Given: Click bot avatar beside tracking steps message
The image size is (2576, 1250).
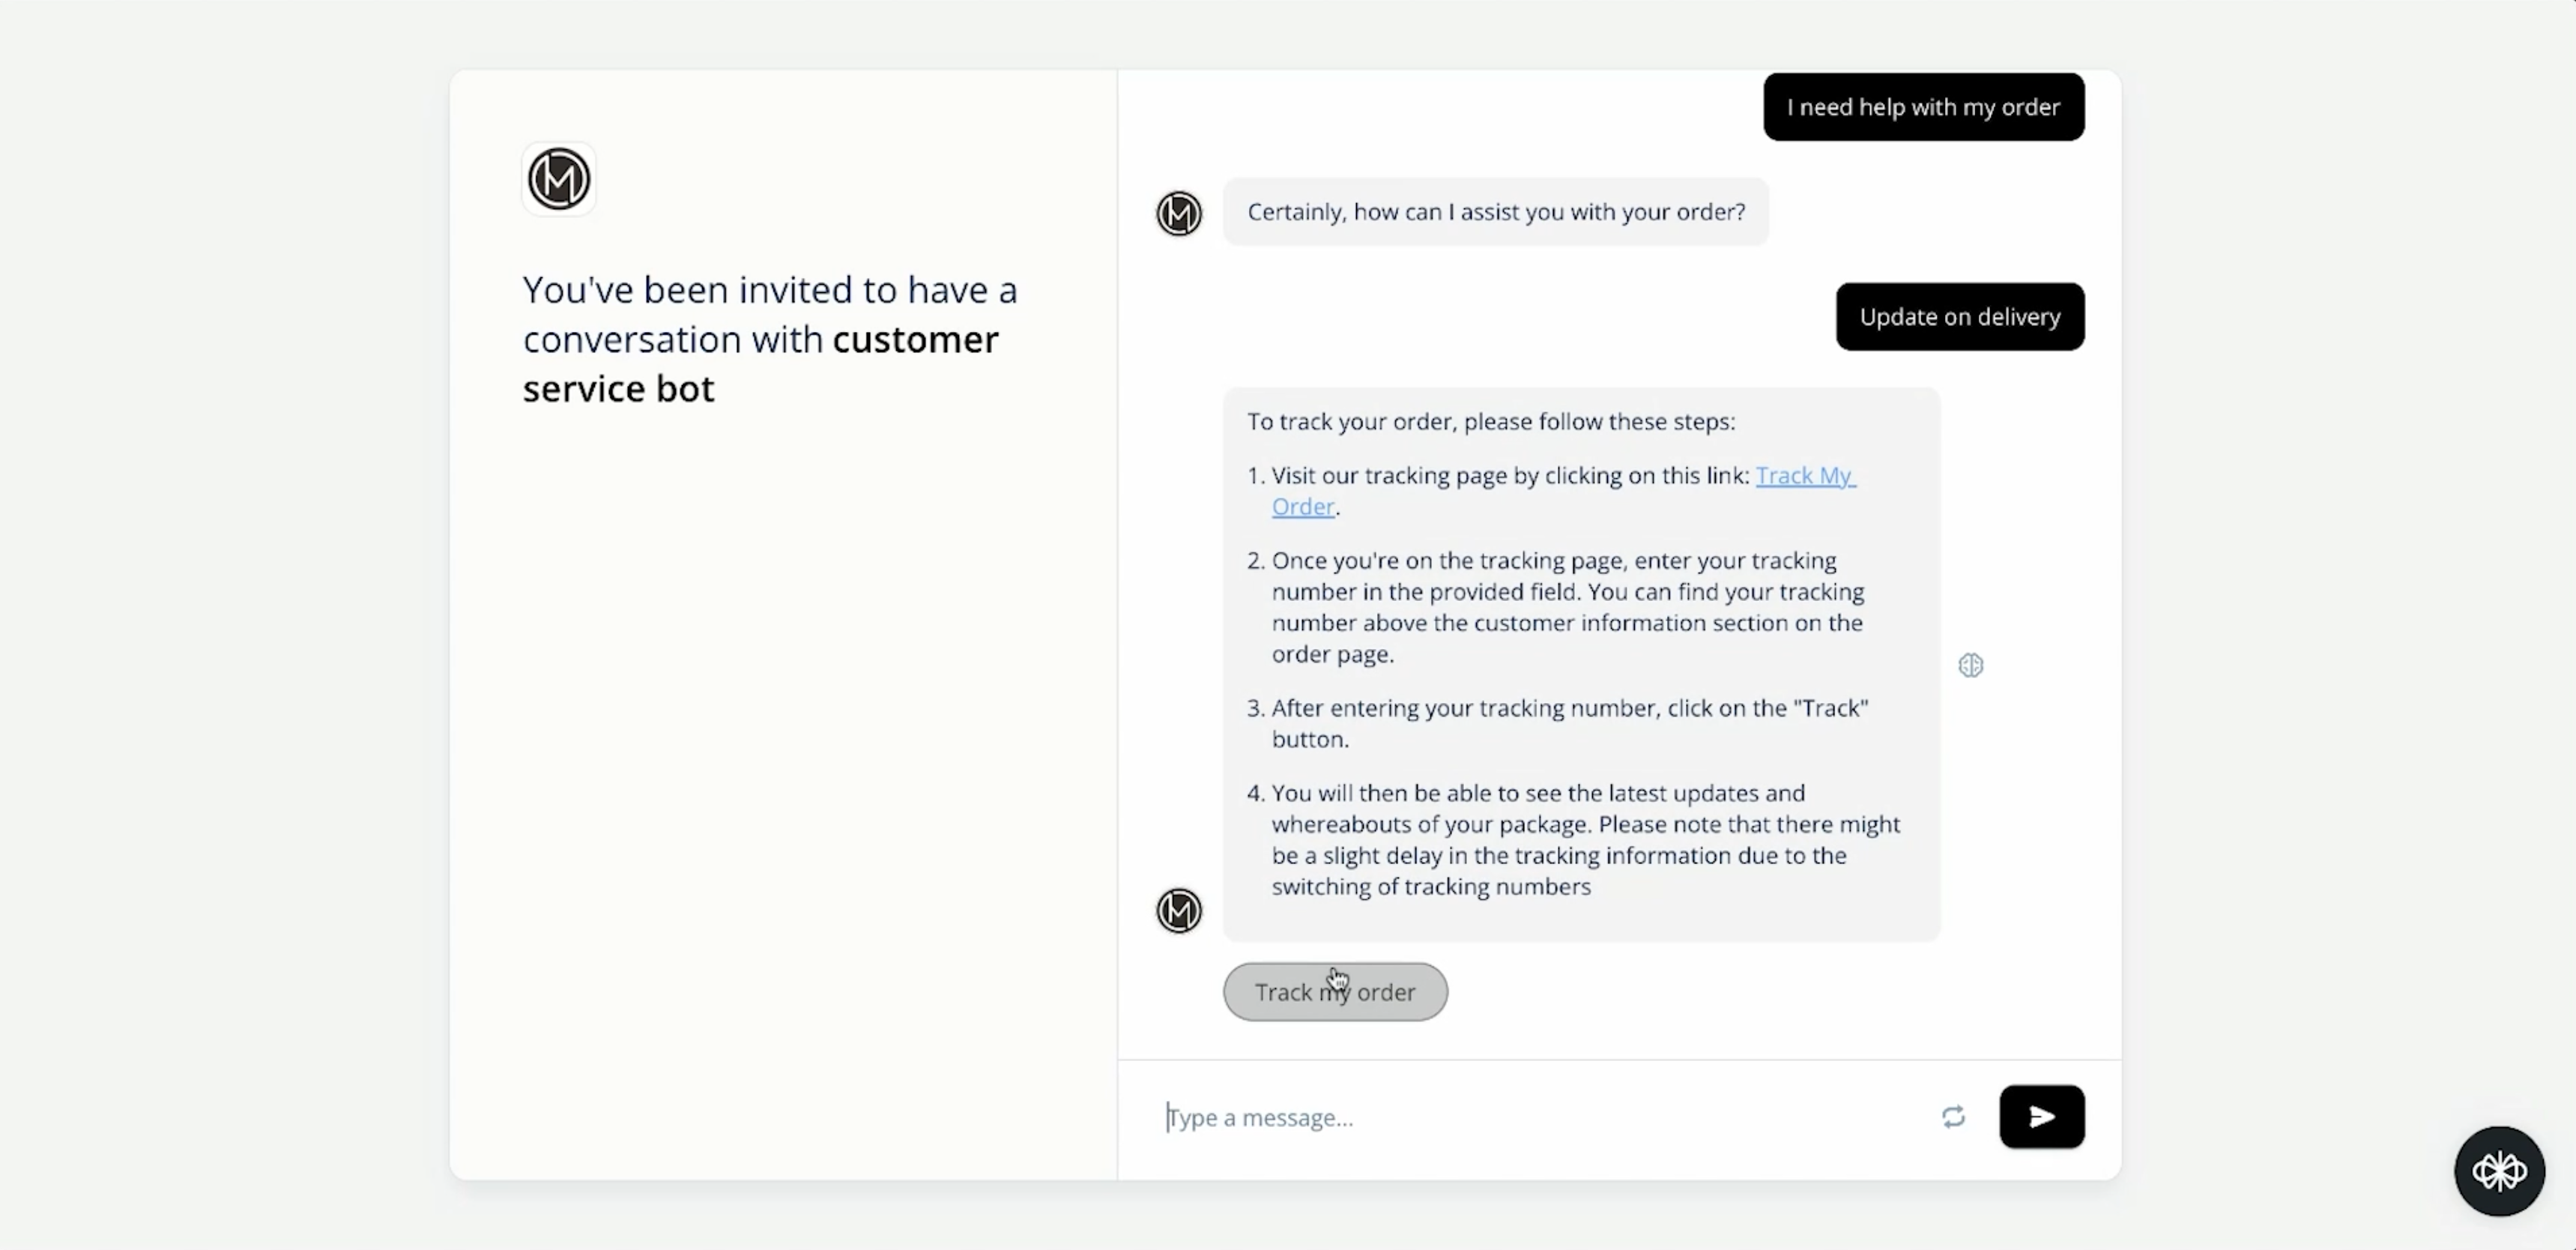Looking at the screenshot, I should [x=1179, y=911].
